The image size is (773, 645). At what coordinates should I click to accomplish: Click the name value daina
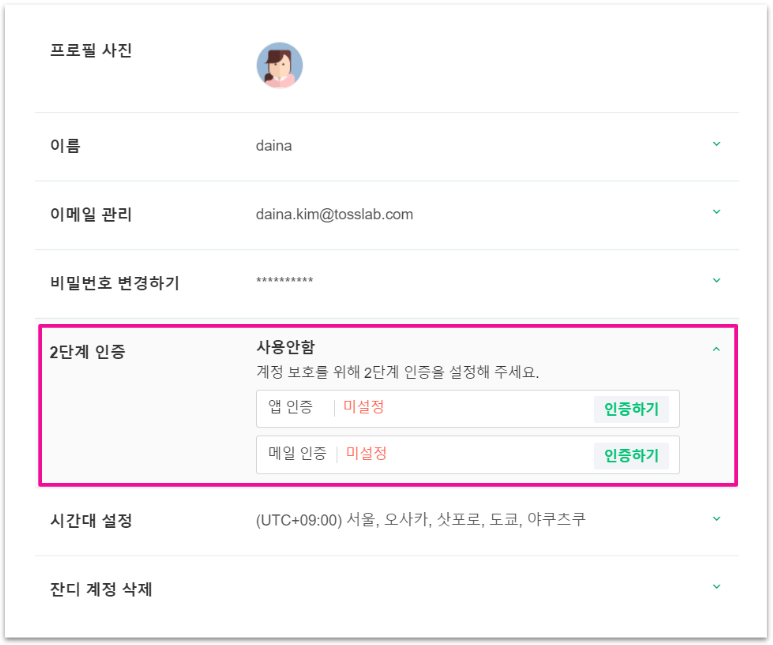click(x=274, y=146)
